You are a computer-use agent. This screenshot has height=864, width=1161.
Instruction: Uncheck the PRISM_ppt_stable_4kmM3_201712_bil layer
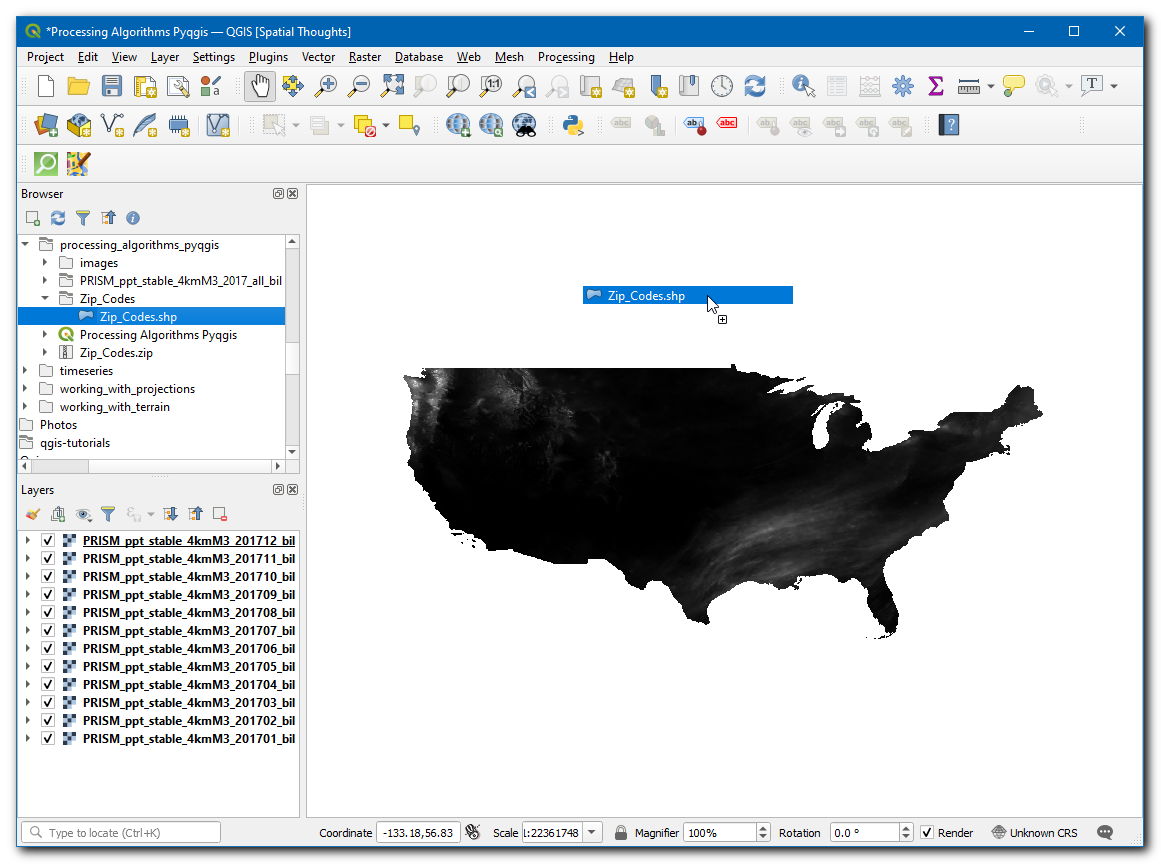pyautogui.click(x=47, y=541)
